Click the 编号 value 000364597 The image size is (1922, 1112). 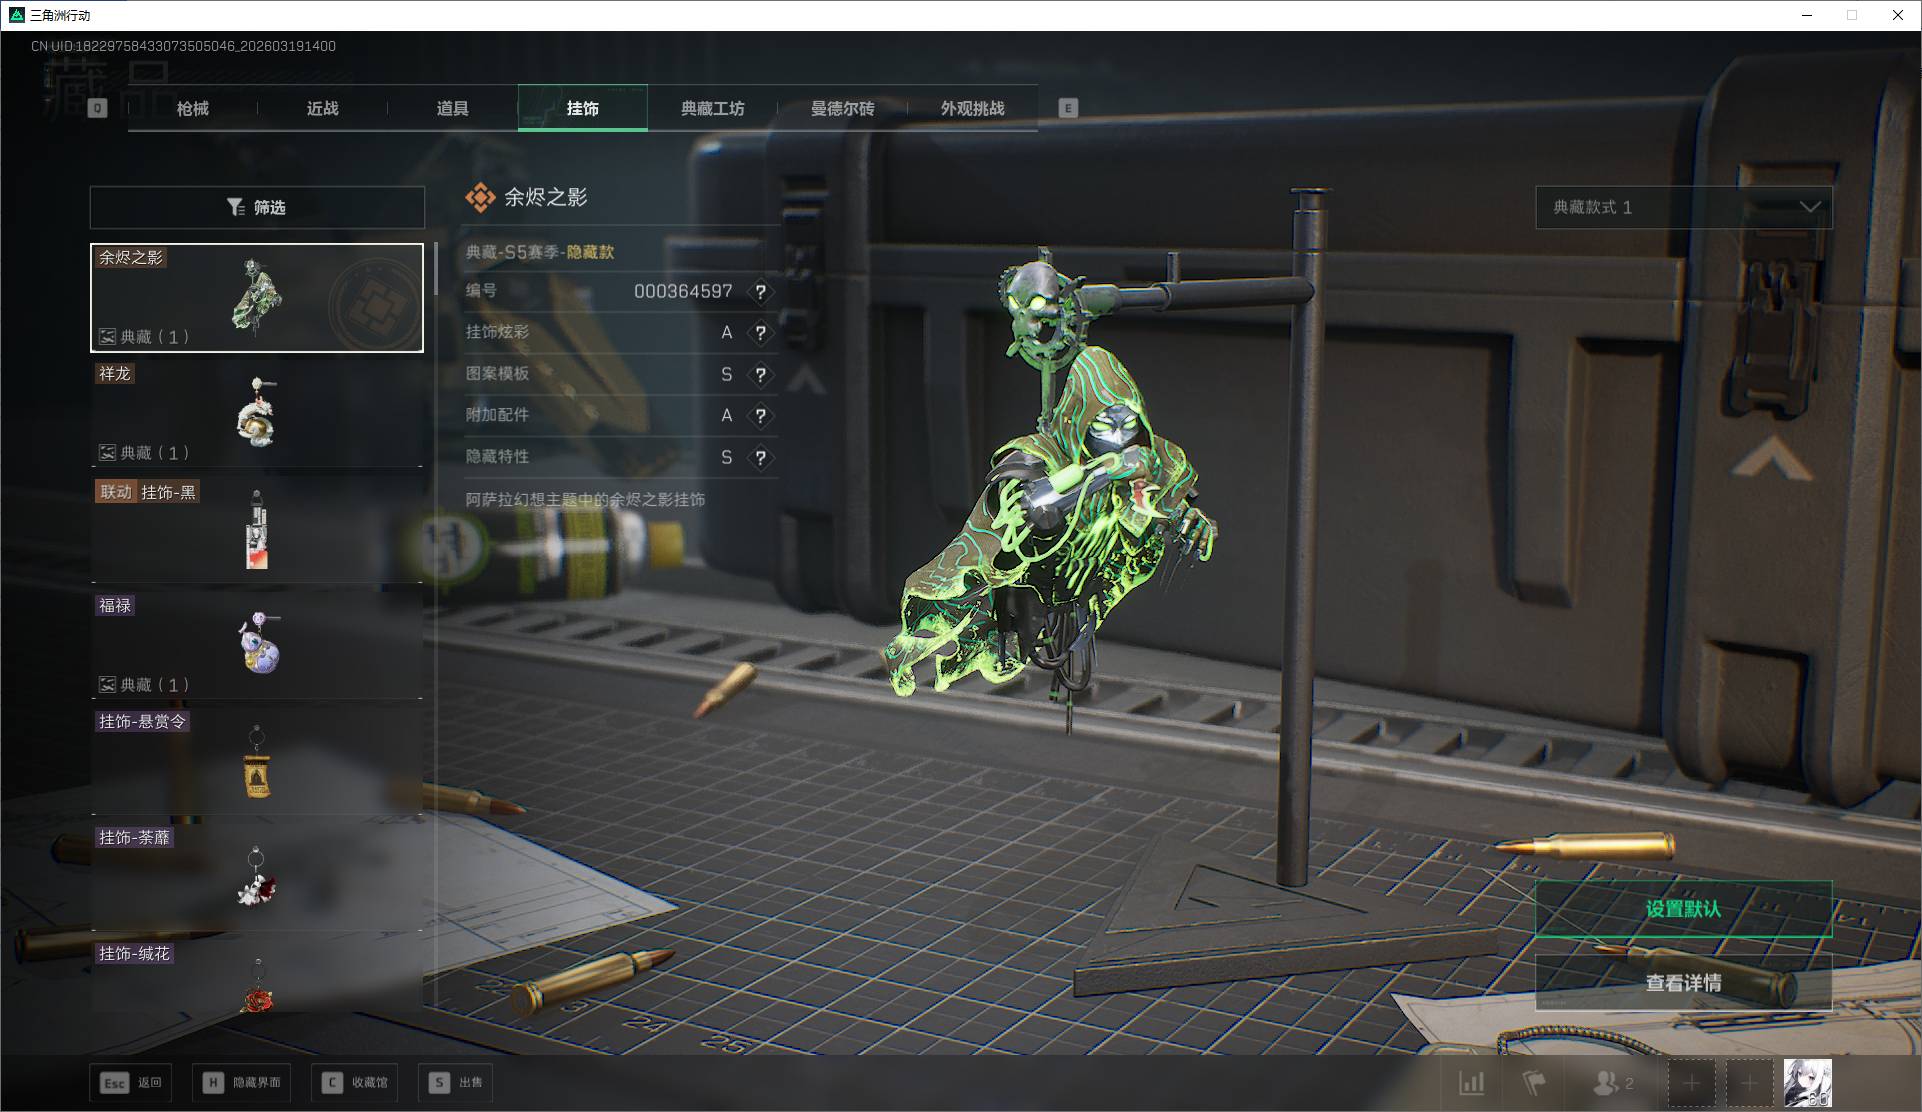(x=683, y=291)
